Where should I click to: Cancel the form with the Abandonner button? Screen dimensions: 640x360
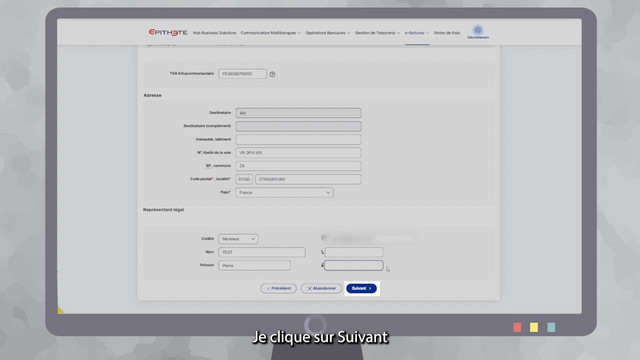point(321,289)
